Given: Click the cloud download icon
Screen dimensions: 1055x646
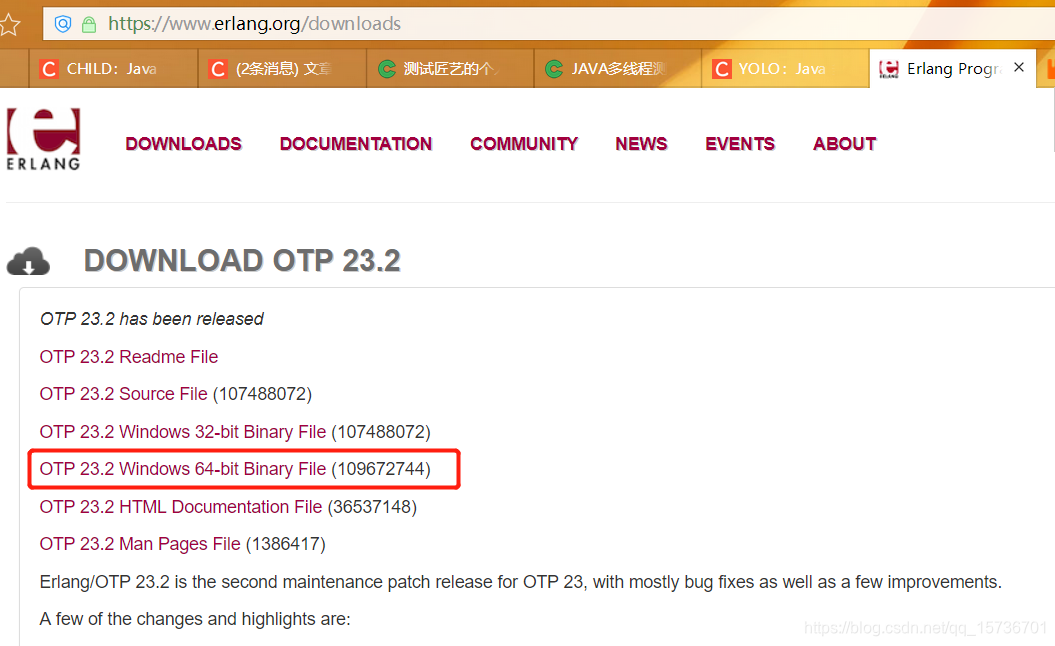Looking at the screenshot, I should (x=28, y=261).
